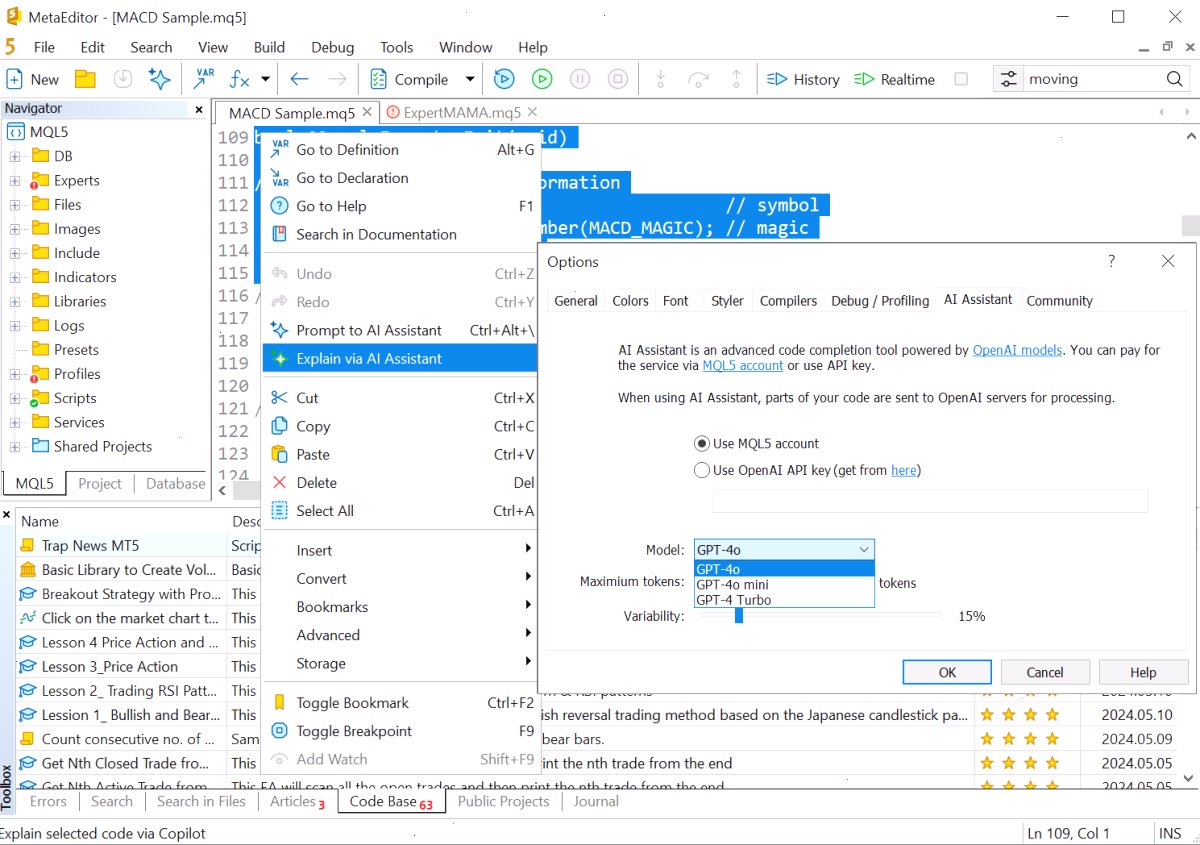Follow the 'MQL5 account' link

[x=743, y=365]
